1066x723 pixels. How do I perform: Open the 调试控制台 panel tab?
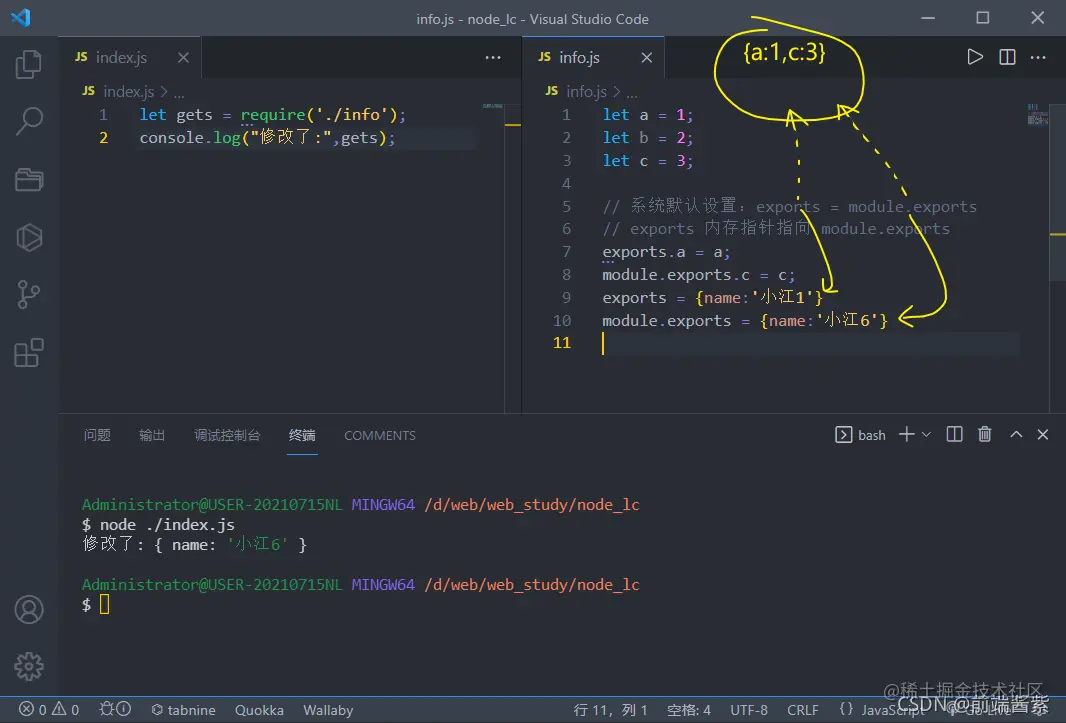pyautogui.click(x=226, y=435)
